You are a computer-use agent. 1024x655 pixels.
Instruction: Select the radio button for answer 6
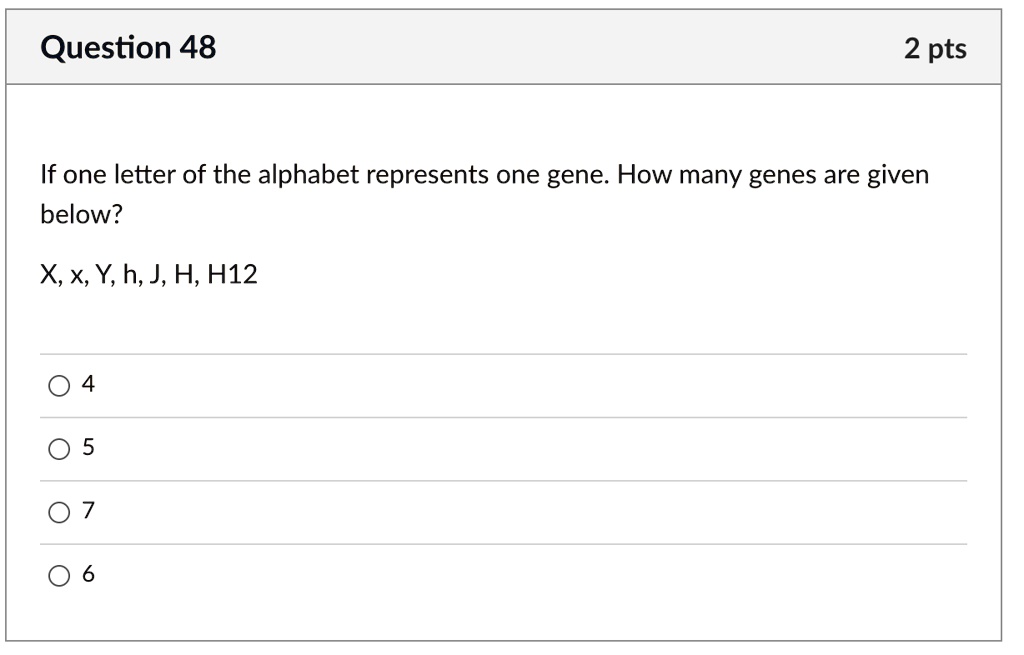60,575
